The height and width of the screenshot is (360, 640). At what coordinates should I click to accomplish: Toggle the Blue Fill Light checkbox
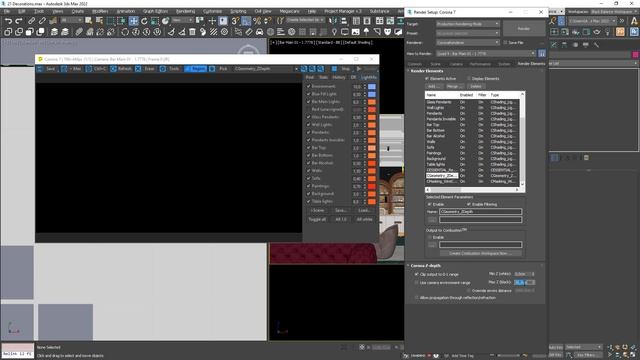[309, 94]
